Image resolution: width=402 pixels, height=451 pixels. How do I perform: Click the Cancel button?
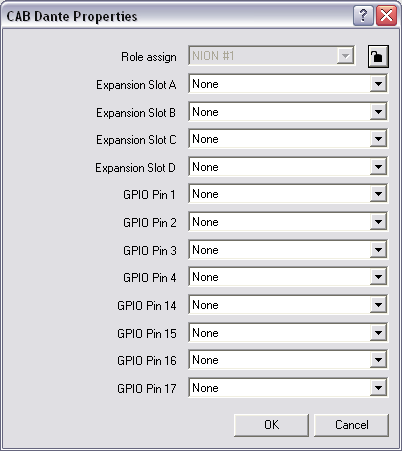tap(351, 425)
